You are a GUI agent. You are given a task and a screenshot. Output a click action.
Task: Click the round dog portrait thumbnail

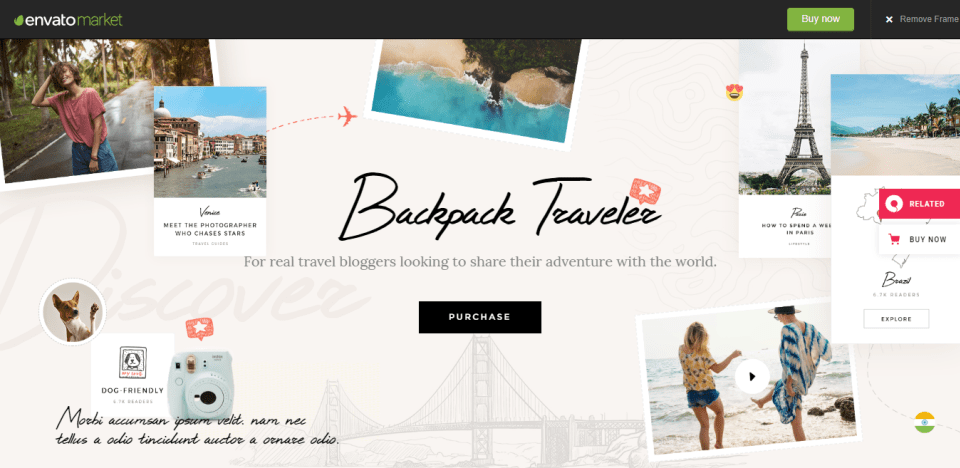point(73,312)
